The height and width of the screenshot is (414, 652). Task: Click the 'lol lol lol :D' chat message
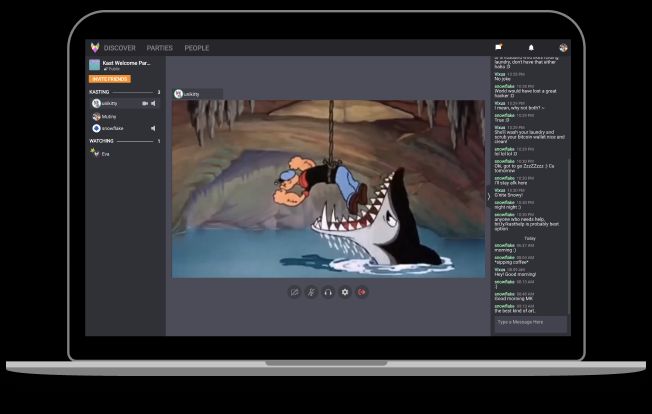tap(506, 154)
